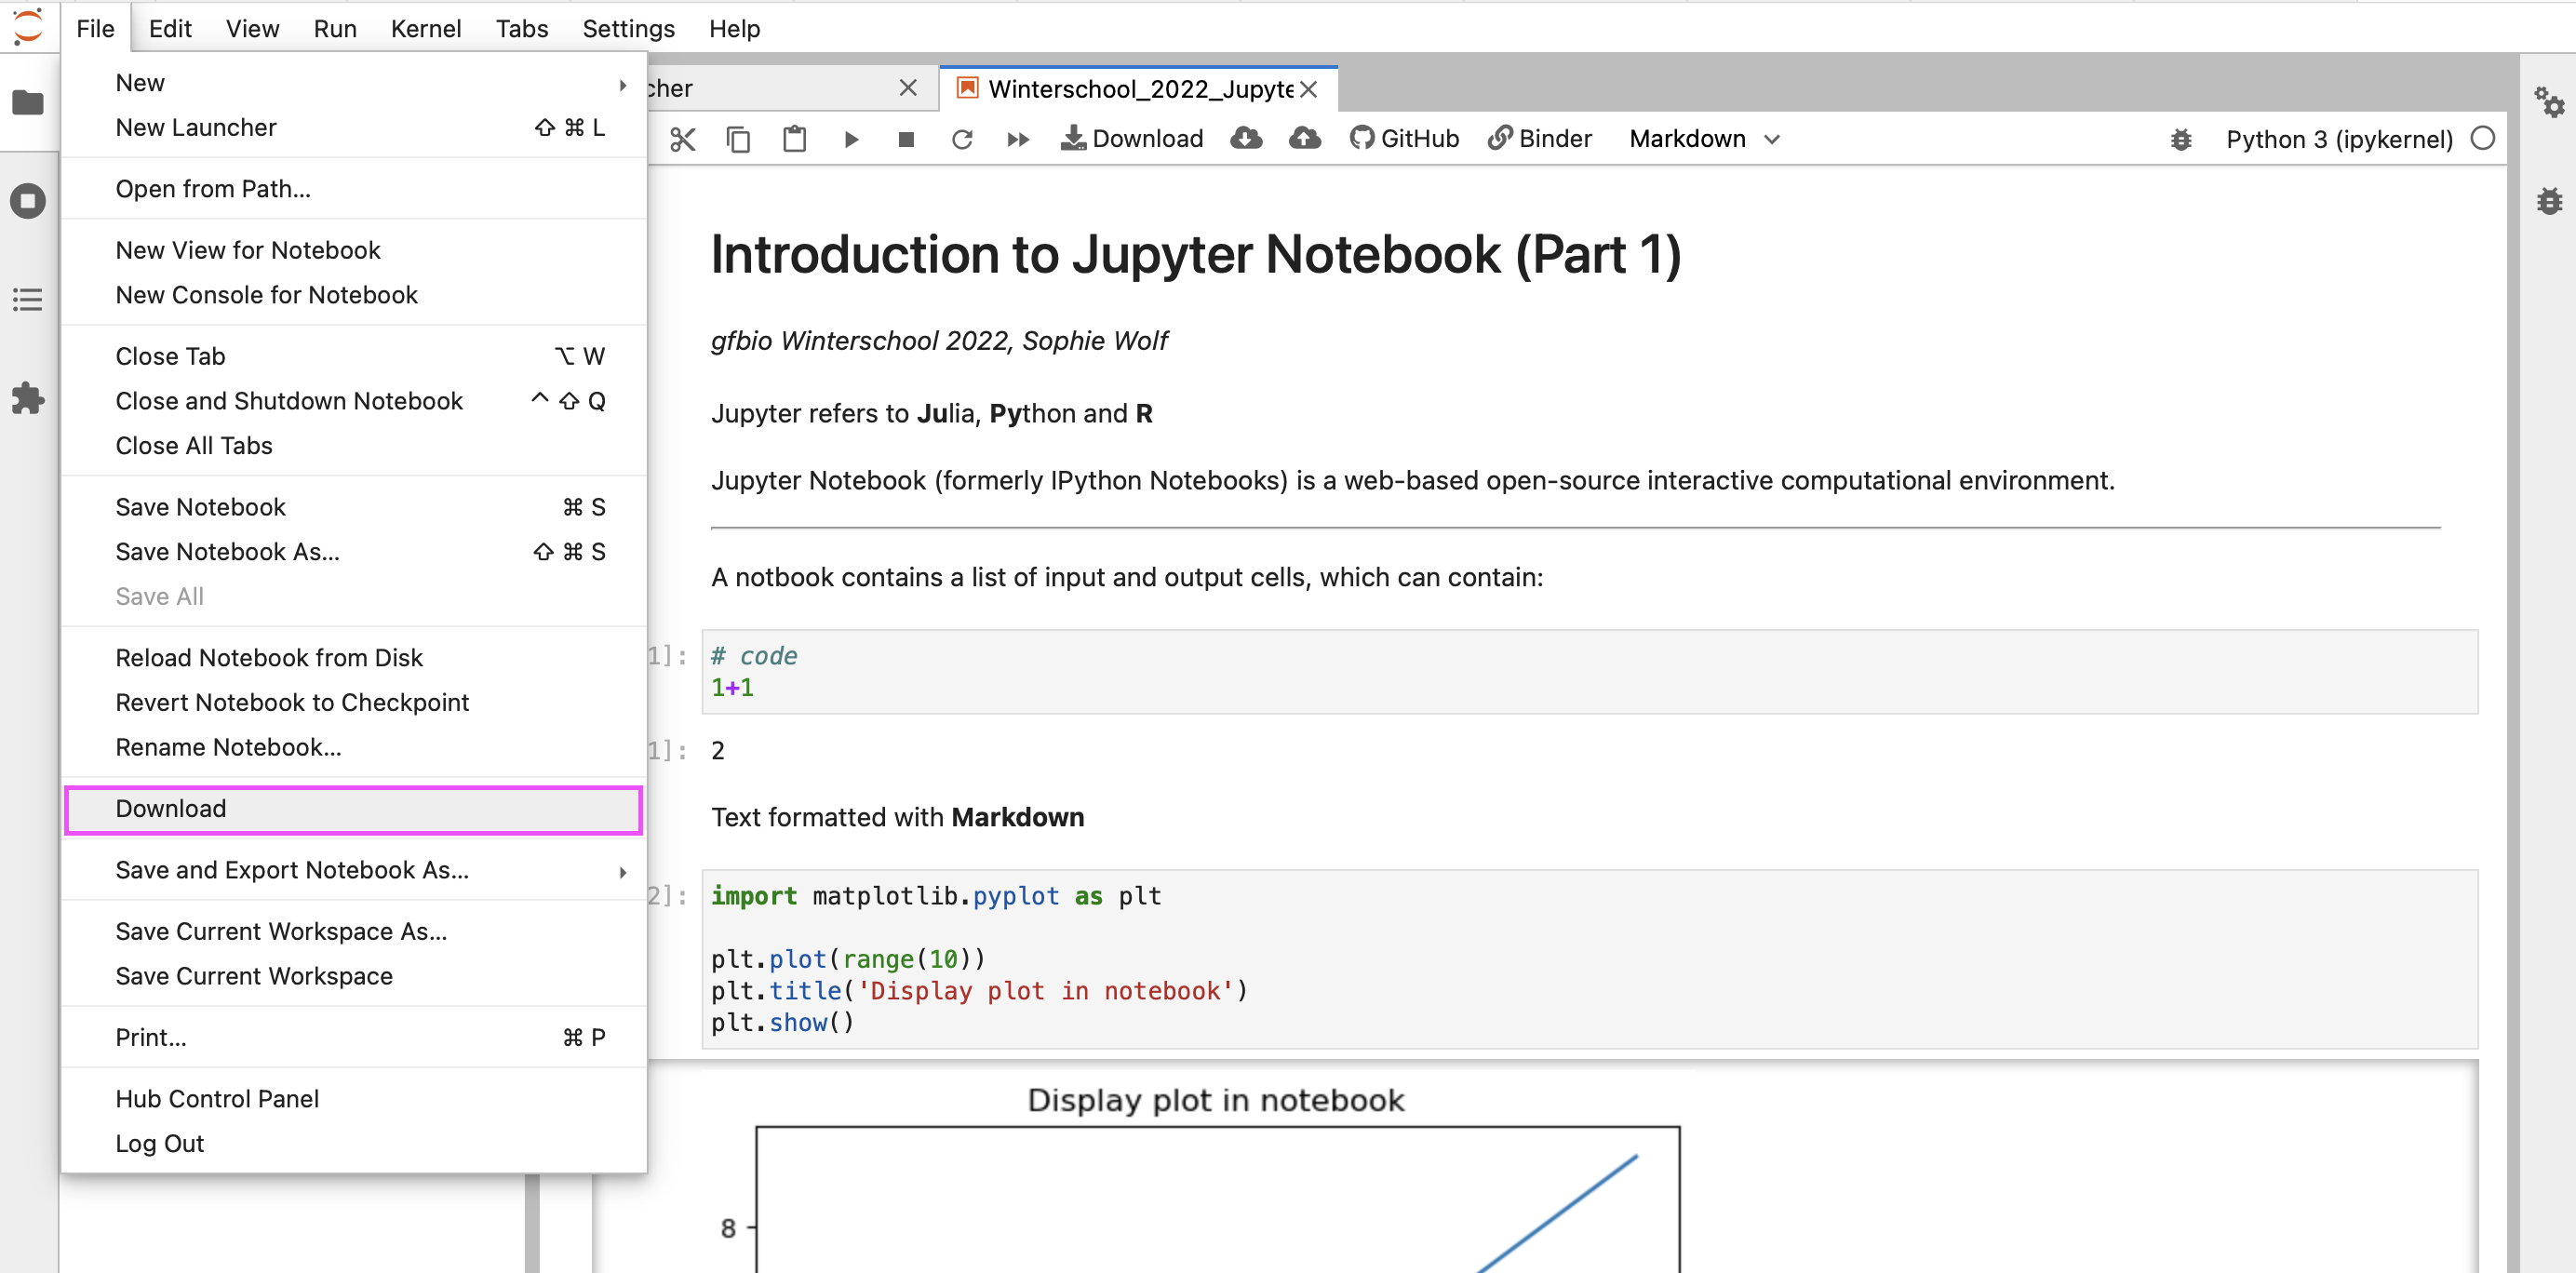2576x1273 pixels.
Task: Click the Download toolbar button
Action: pyautogui.click(x=1132, y=139)
